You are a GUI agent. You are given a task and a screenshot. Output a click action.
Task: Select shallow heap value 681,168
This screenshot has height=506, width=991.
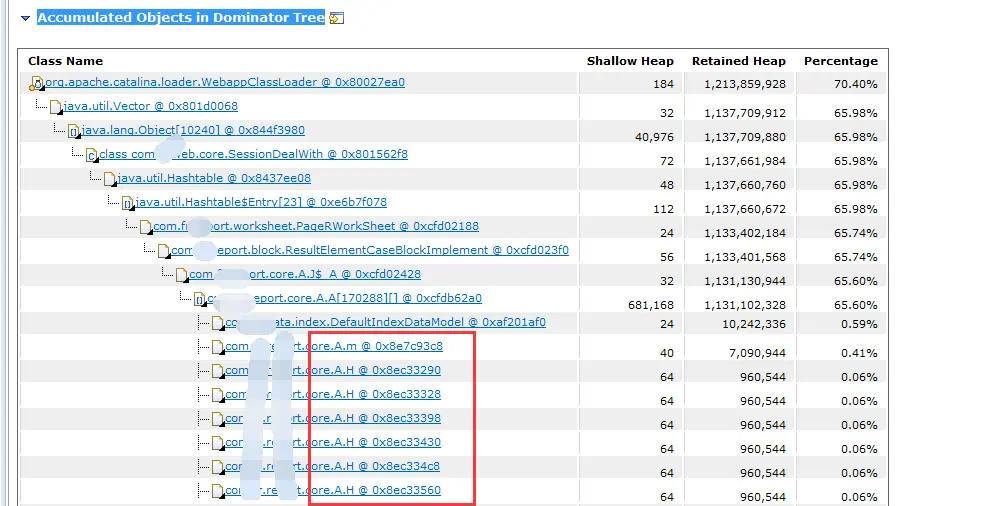tap(651, 305)
